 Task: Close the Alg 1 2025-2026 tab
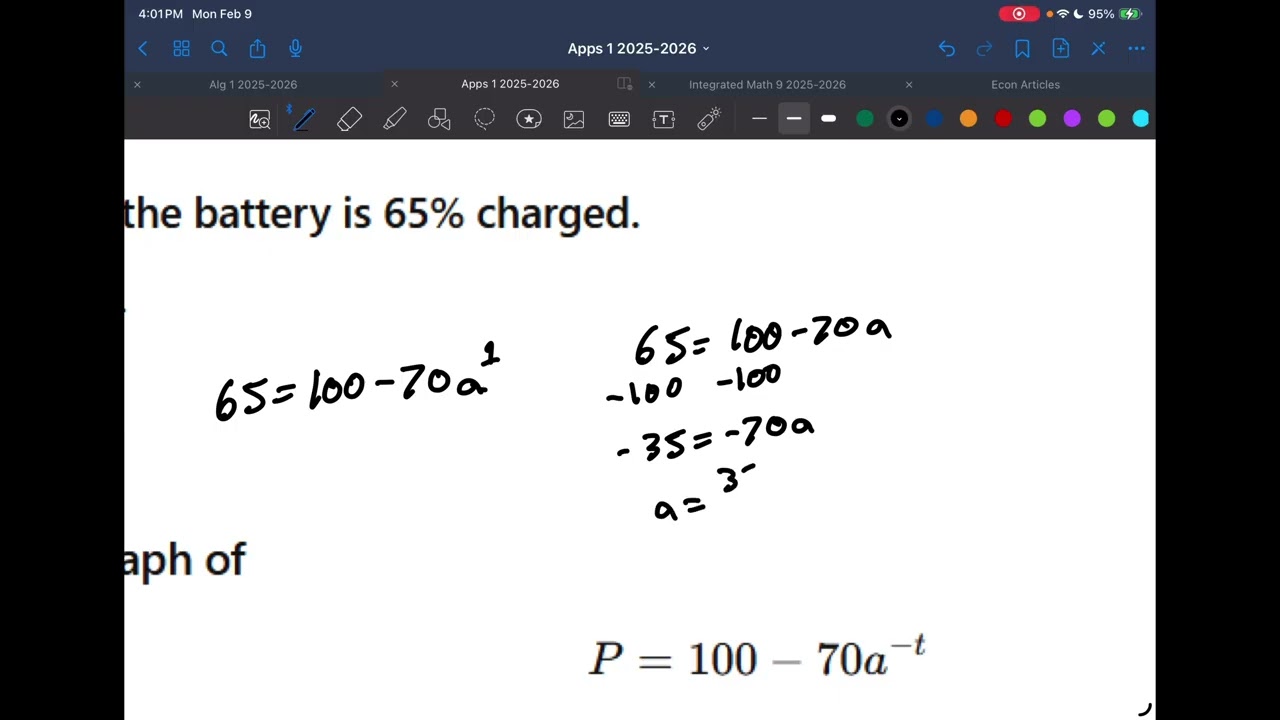[137, 84]
